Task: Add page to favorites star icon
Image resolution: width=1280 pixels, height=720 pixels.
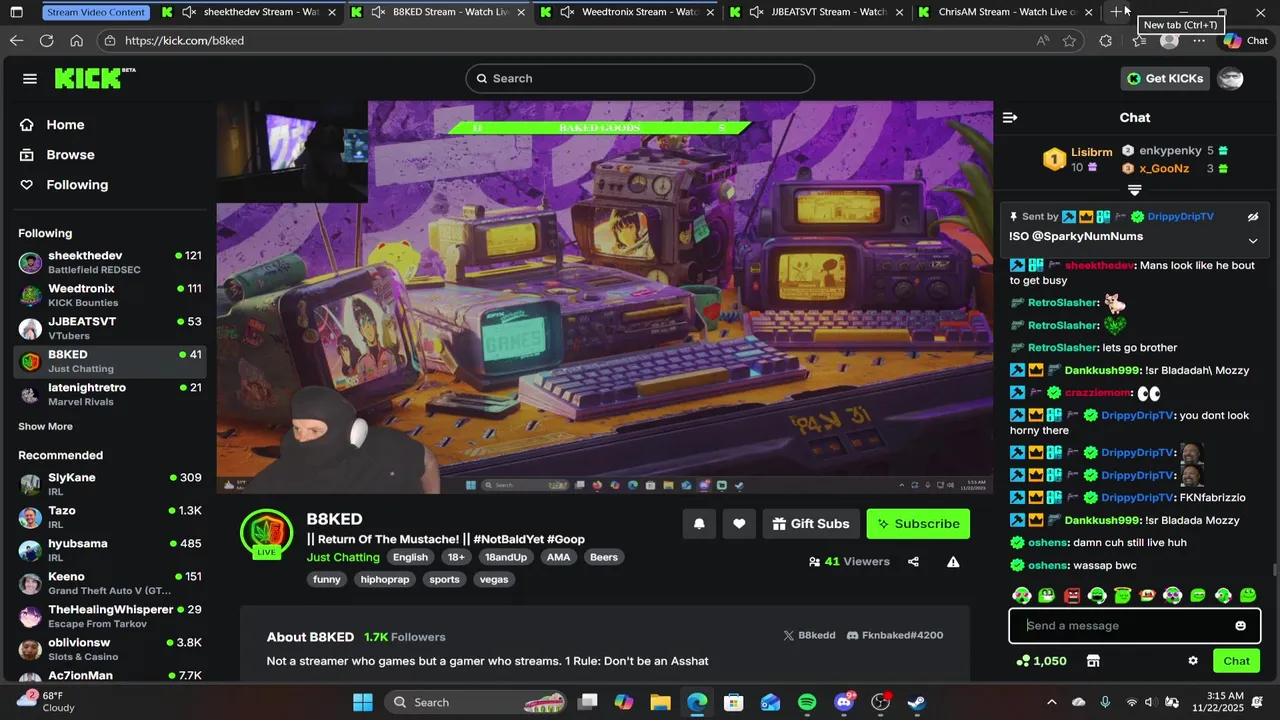Action: [1069, 41]
